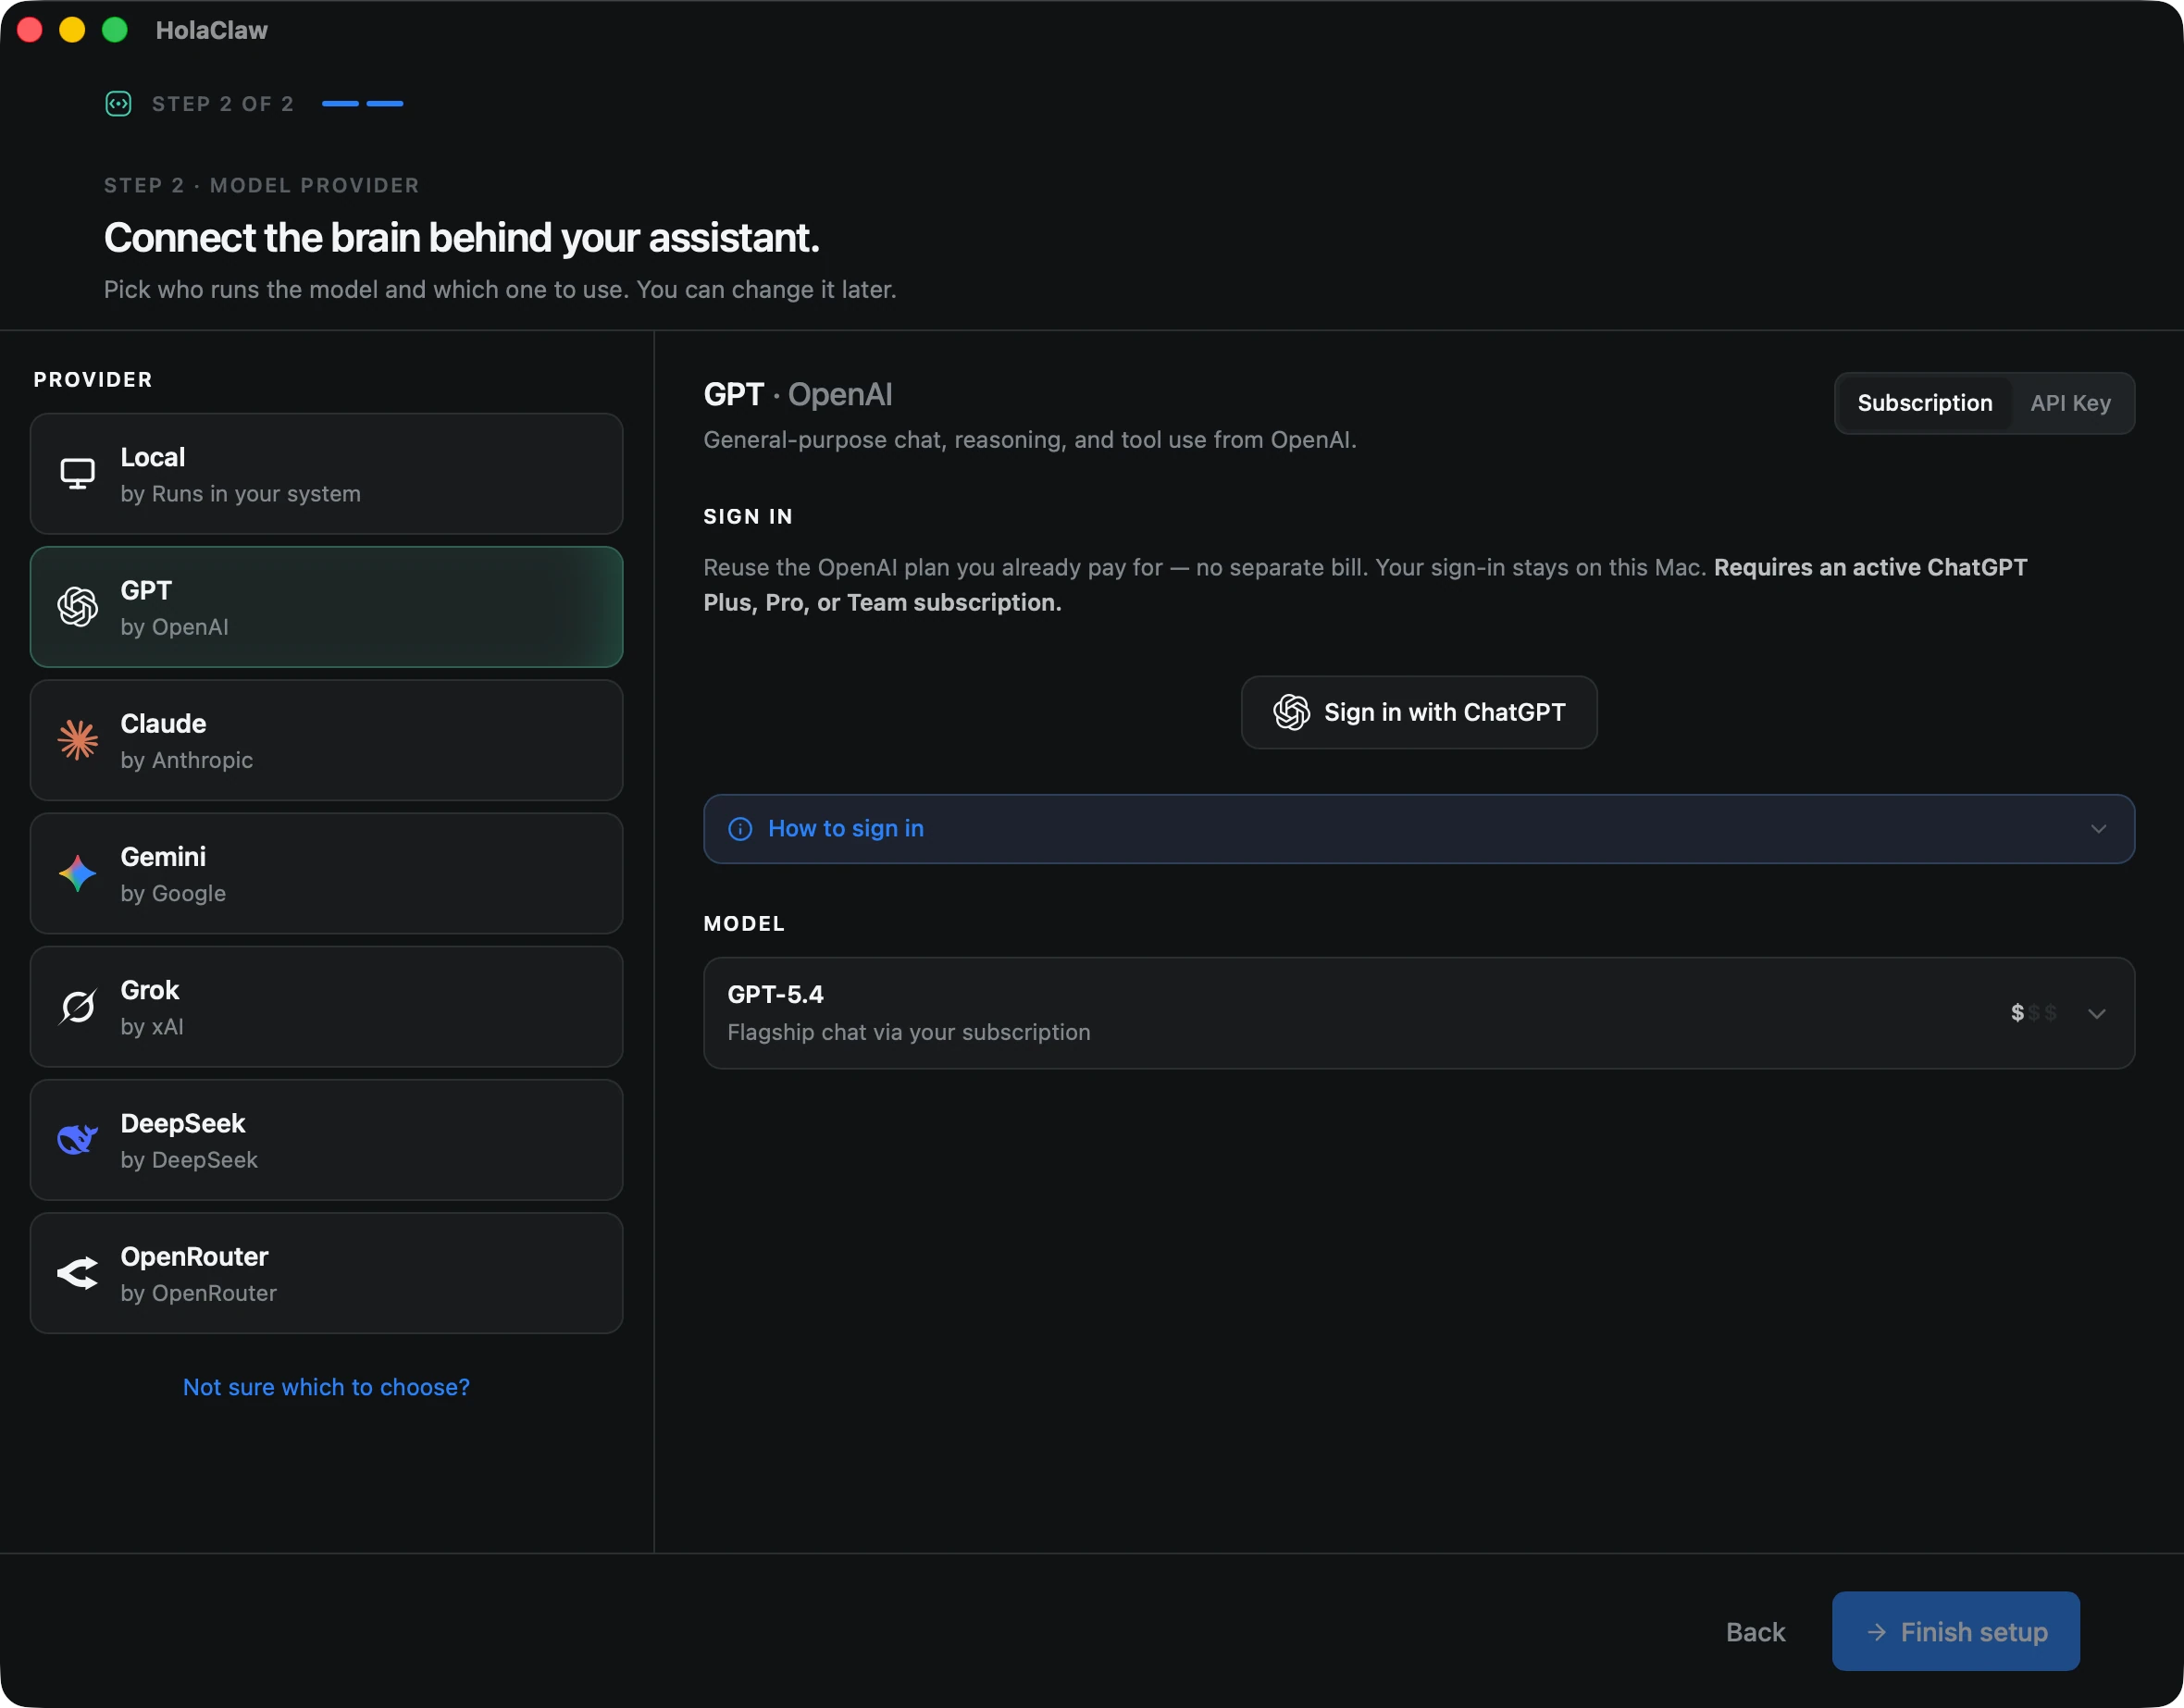Sign in with ChatGPT
This screenshot has width=2184, height=1708.
pos(1419,712)
